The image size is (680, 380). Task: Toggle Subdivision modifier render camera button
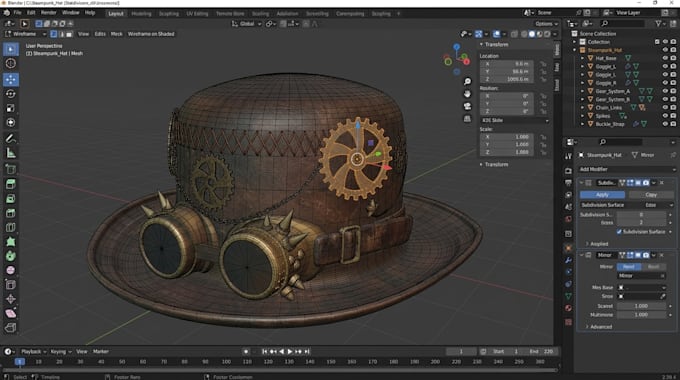[x=646, y=183]
